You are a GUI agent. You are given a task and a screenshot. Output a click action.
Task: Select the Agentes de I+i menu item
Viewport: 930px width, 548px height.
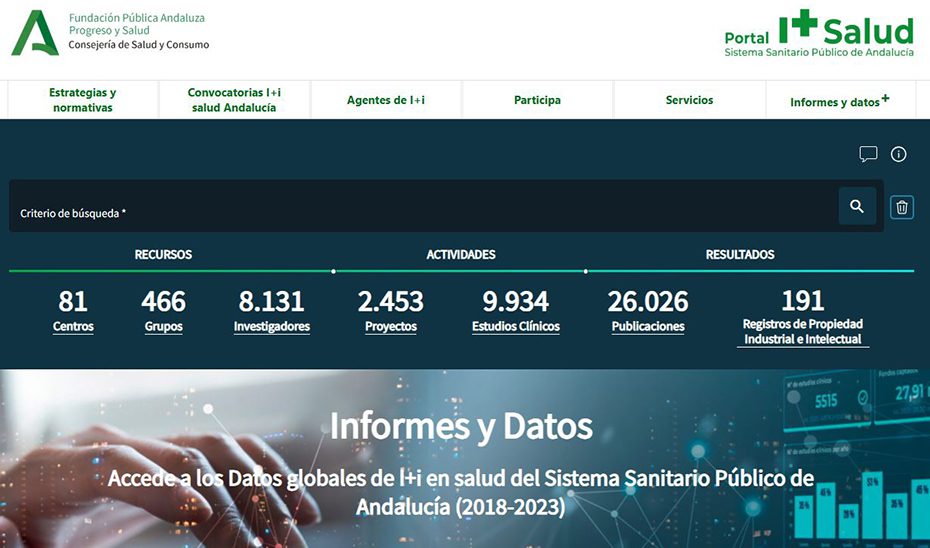pyautogui.click(x=386, y=100)
